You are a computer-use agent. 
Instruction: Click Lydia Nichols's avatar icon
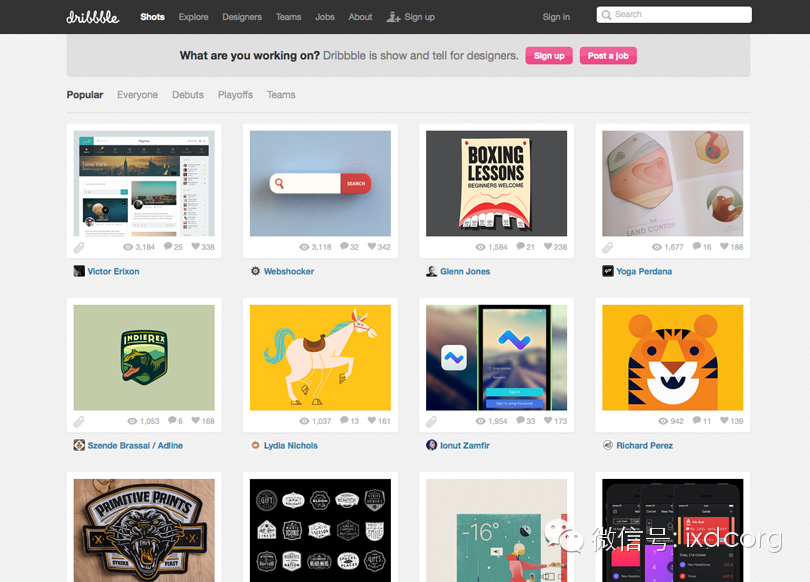(255, 445)
